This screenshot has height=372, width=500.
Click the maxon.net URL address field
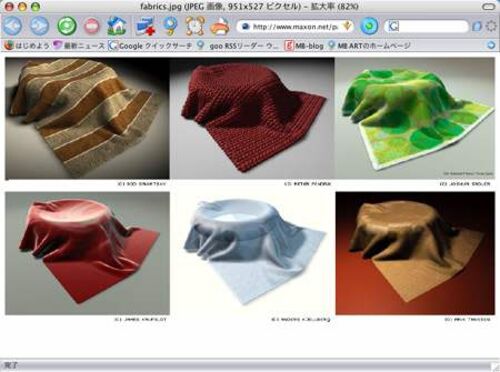point(295,27)
